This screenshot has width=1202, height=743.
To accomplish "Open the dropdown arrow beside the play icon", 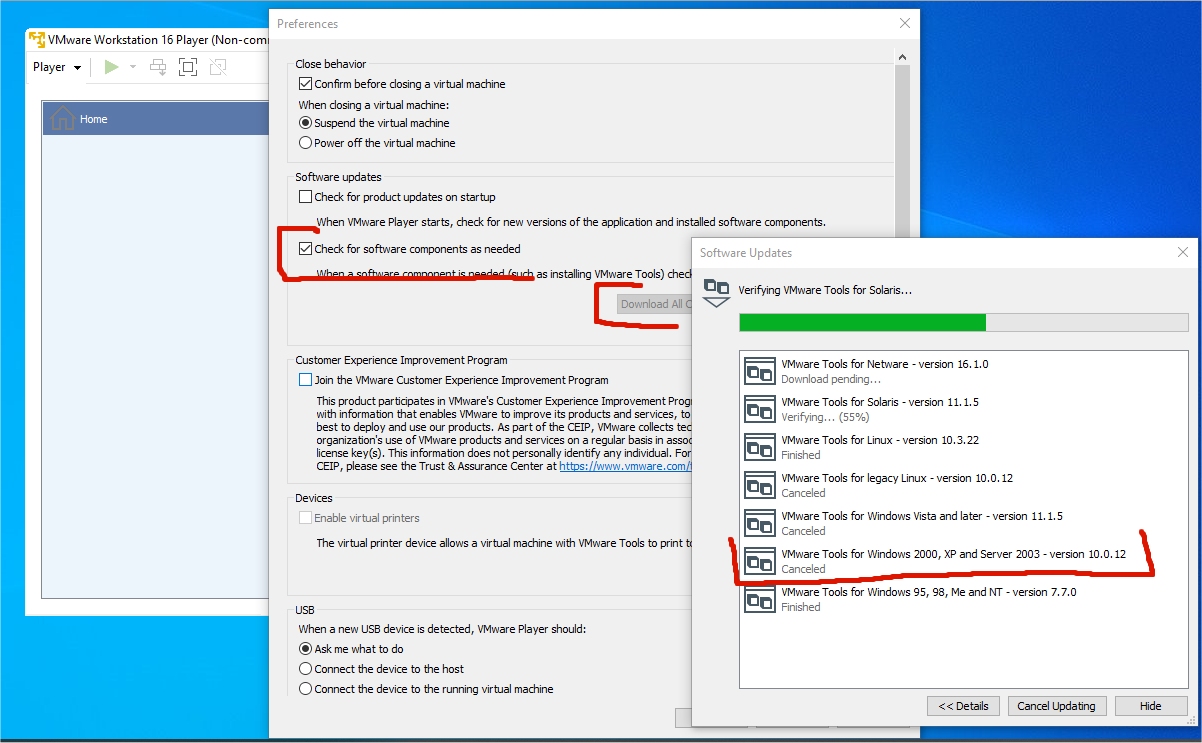I will pyautogui.click(x=132, y=68).
